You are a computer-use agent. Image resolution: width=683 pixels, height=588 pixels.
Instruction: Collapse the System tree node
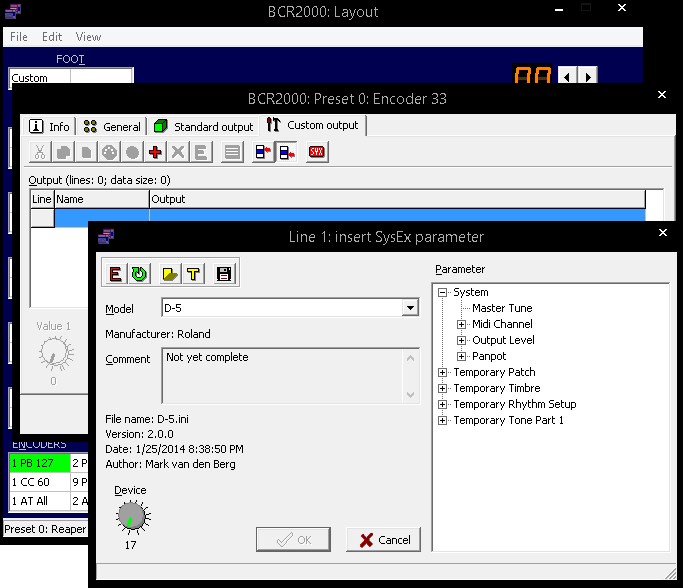(443, 292)
